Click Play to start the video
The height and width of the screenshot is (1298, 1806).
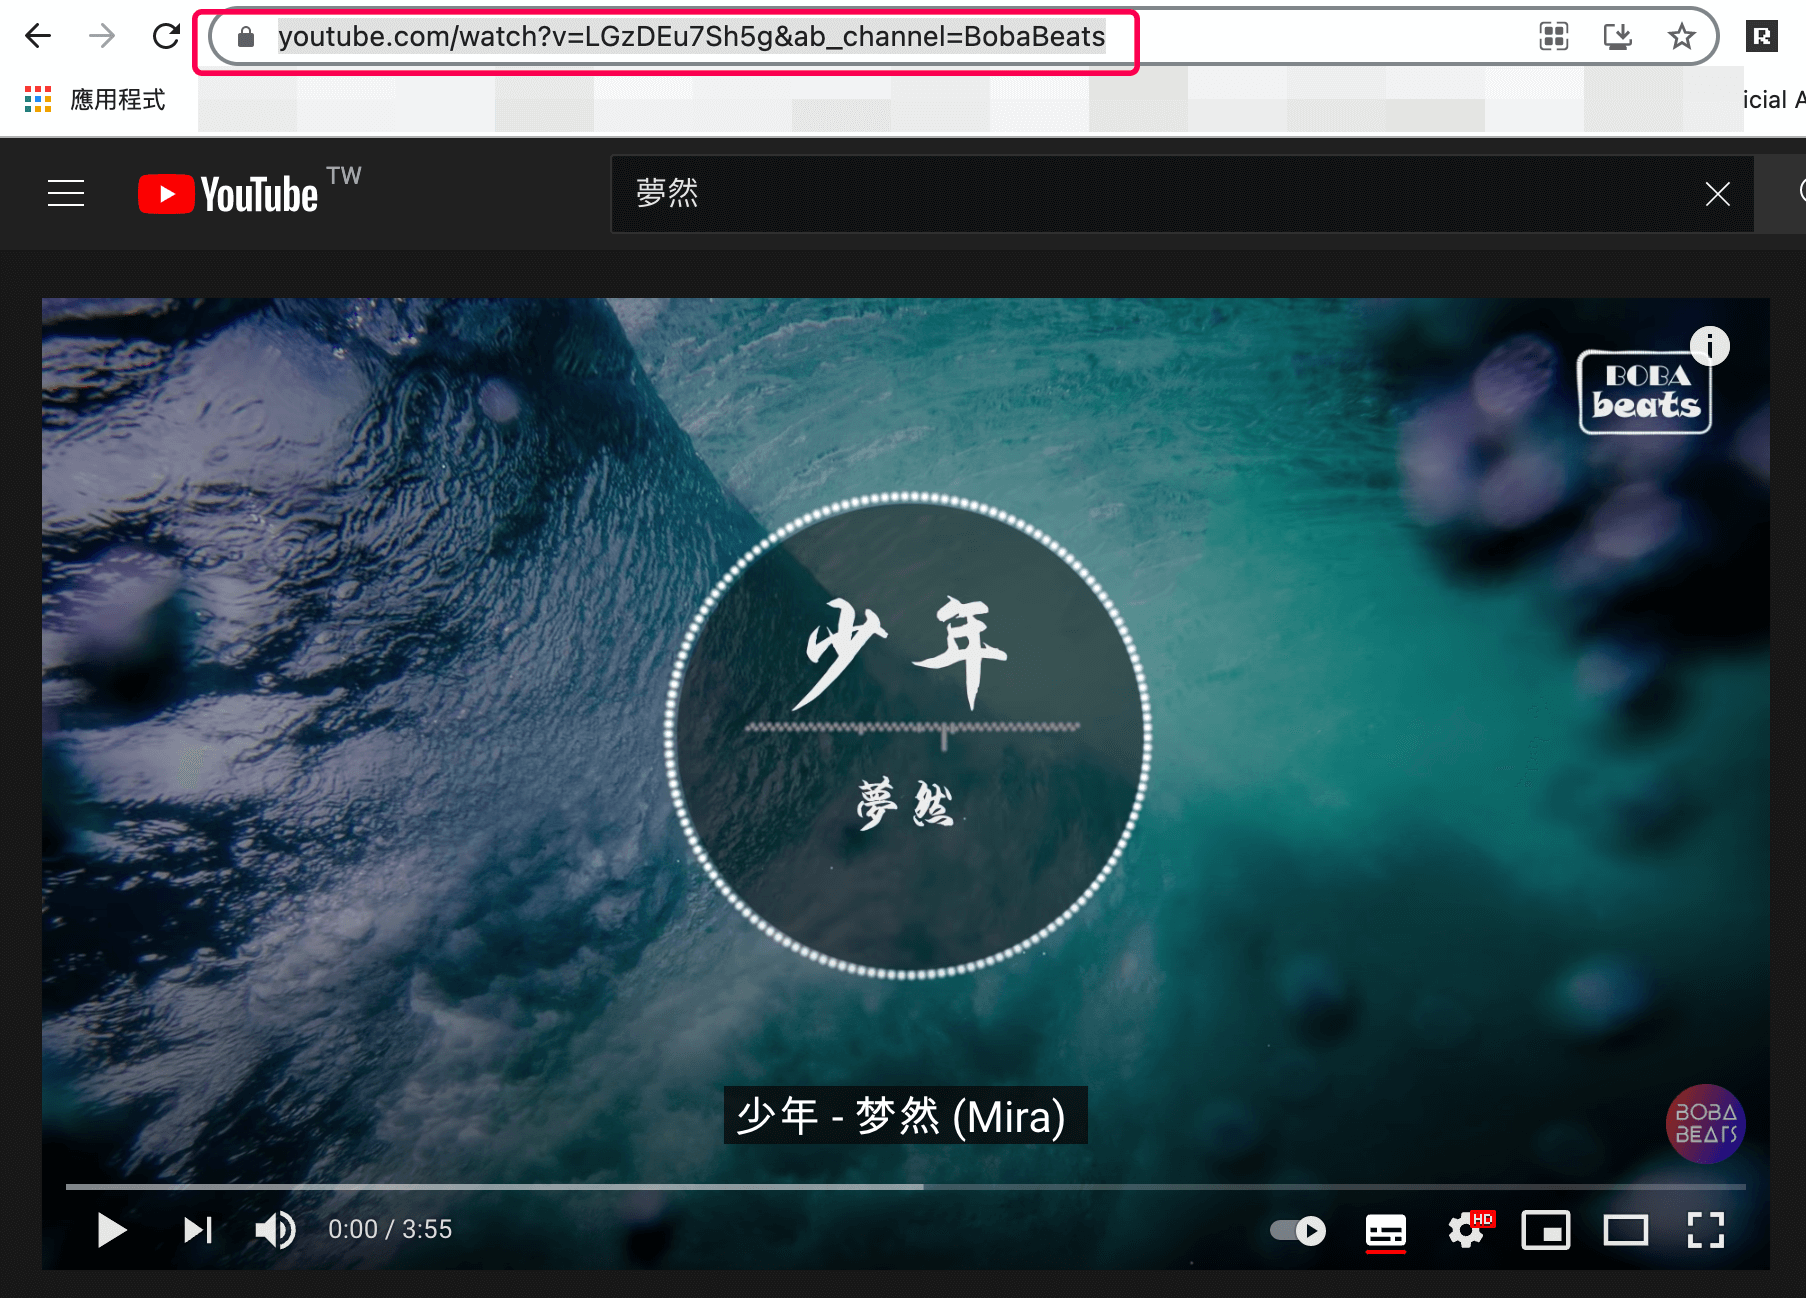click(x=111, y=1231)
